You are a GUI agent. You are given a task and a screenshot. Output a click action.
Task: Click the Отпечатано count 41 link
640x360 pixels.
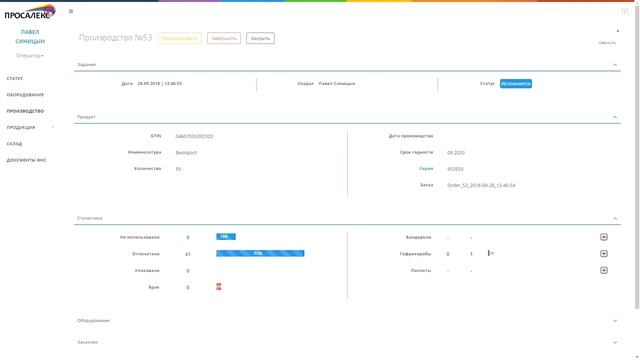tap(188, 254)
